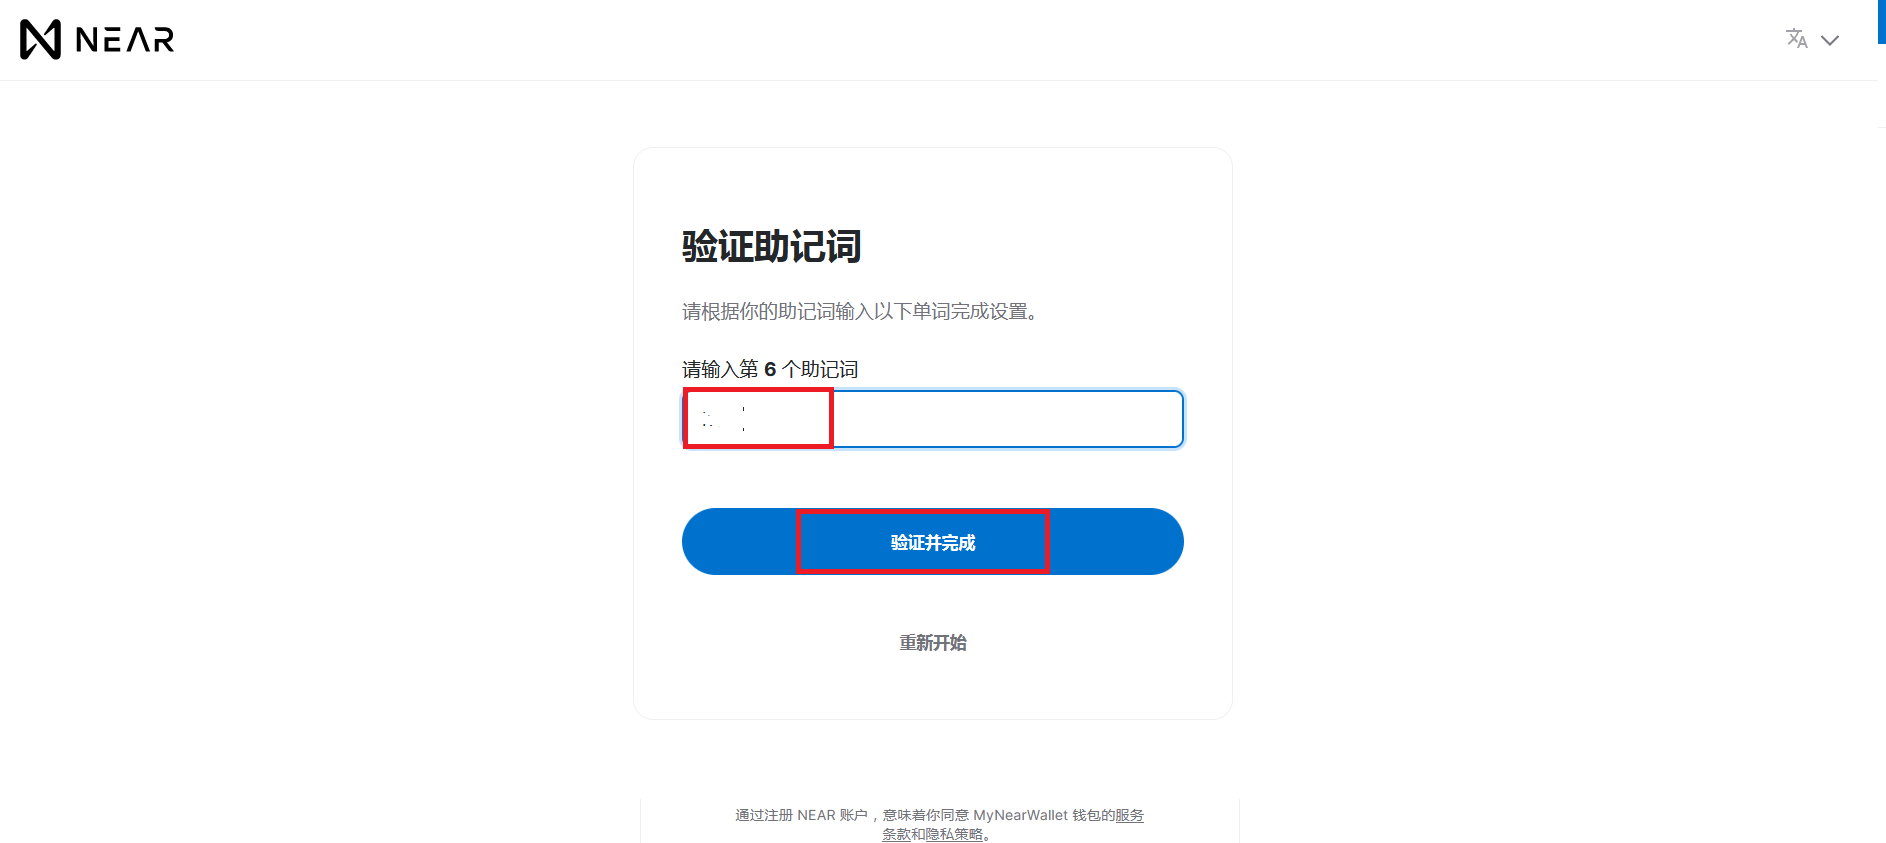The image size is (1886, 843).
Task: Click the MyNearWallet word in the footer
Action: 1020,815
